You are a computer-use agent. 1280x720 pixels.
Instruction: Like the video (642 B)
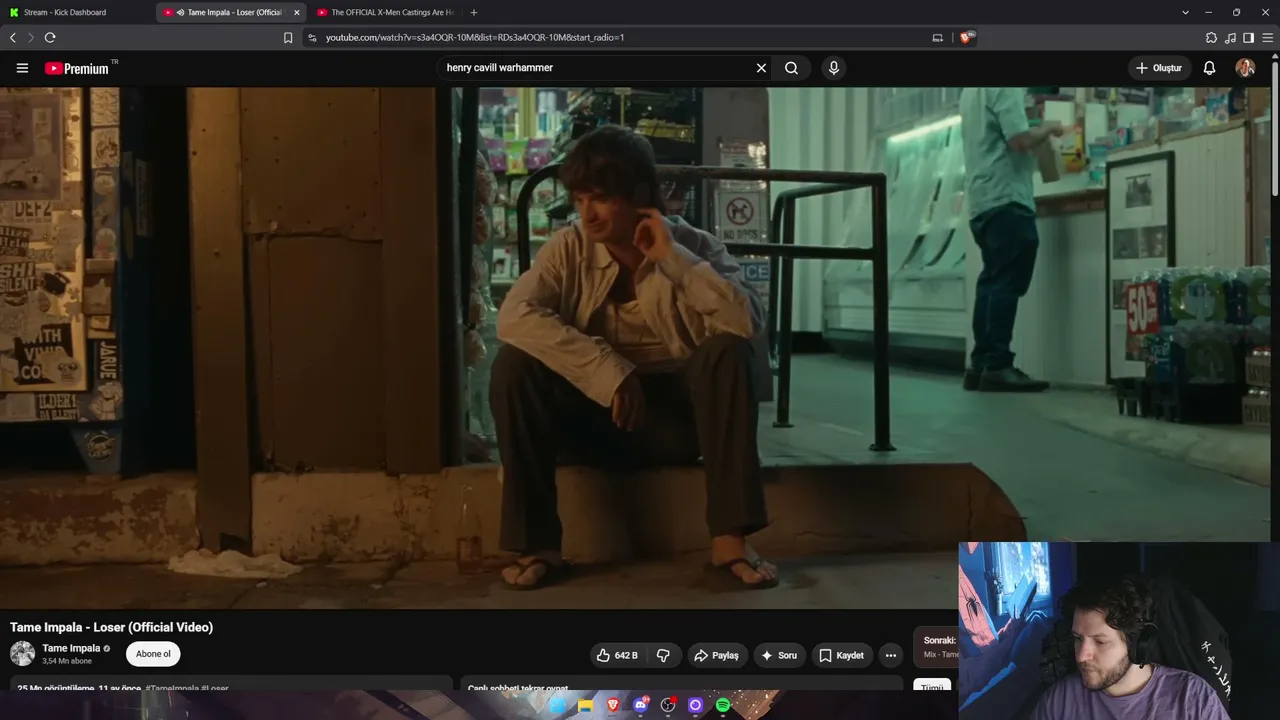[617, 656]
